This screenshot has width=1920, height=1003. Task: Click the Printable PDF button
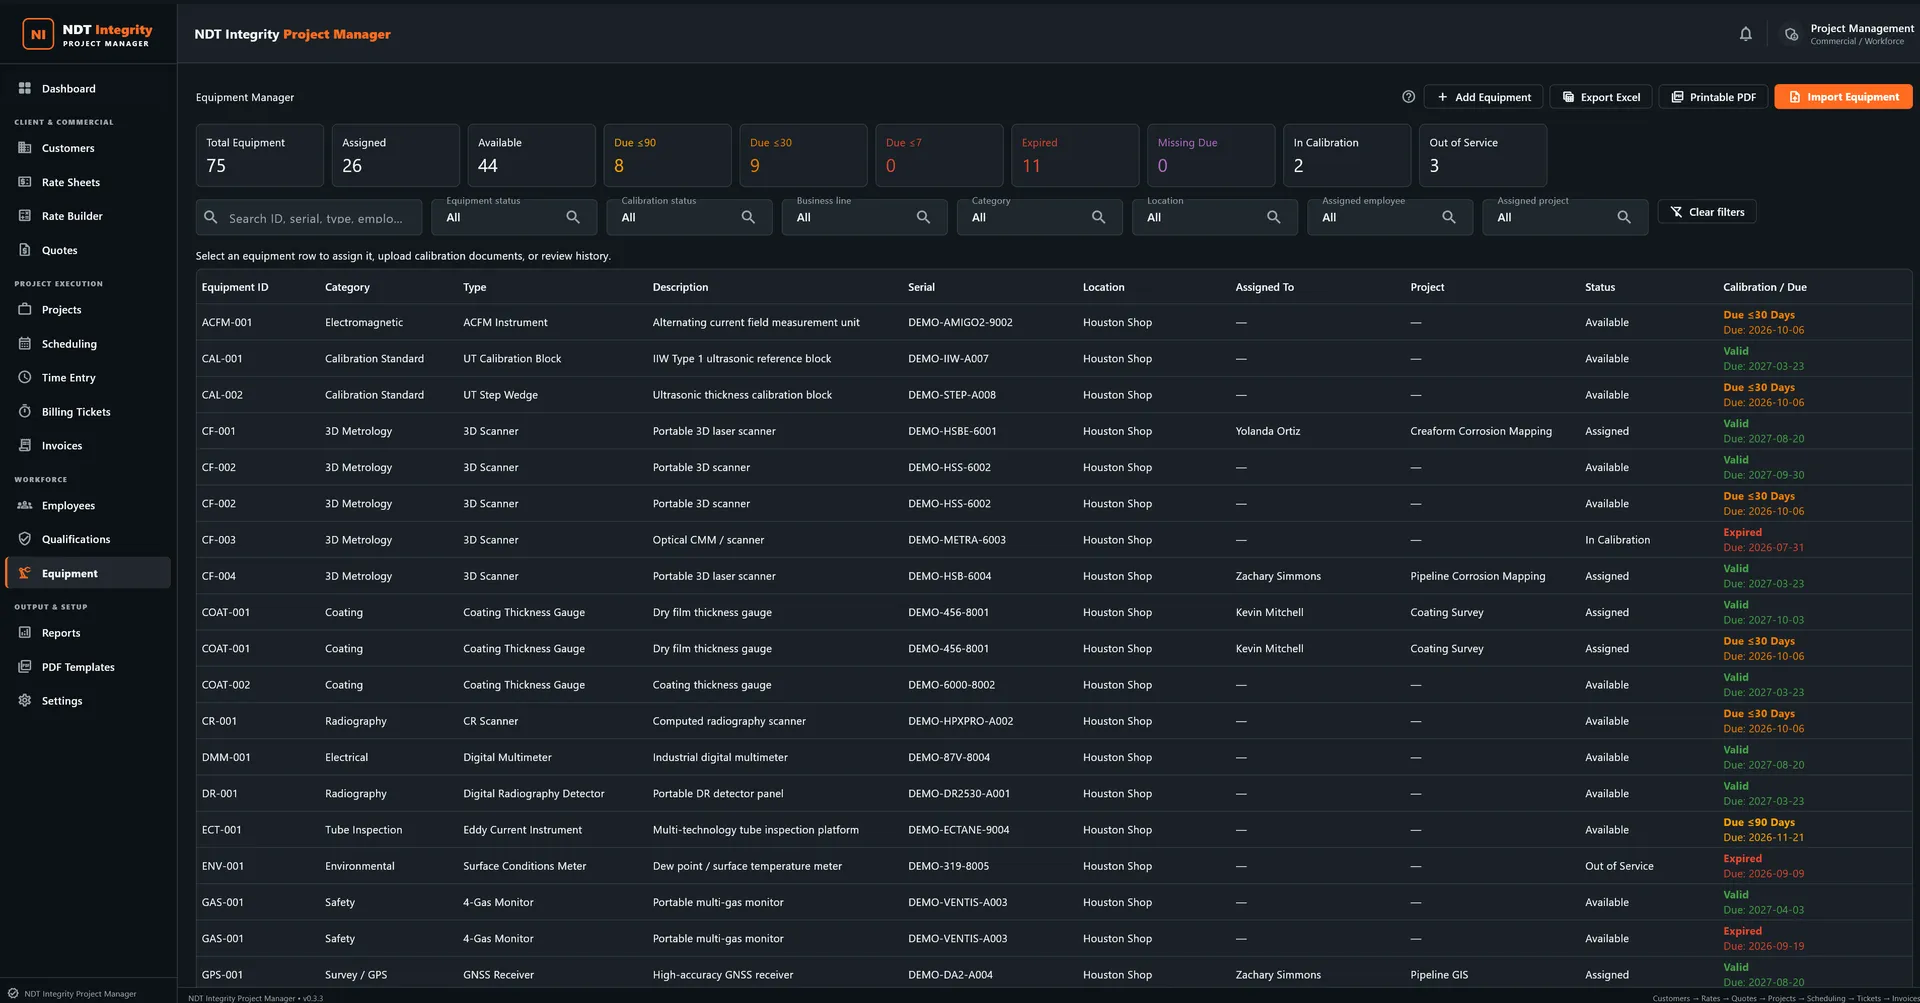[1713, 97]
